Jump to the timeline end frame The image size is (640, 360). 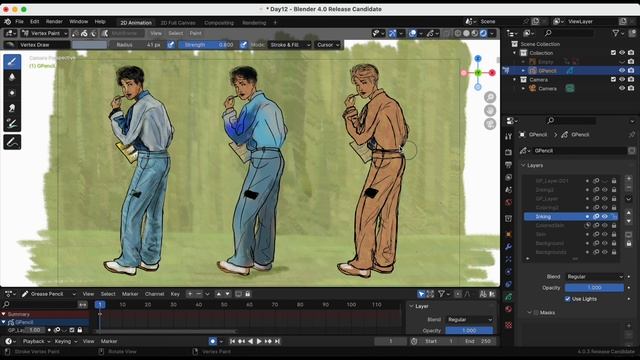click(x=277, y=341)
